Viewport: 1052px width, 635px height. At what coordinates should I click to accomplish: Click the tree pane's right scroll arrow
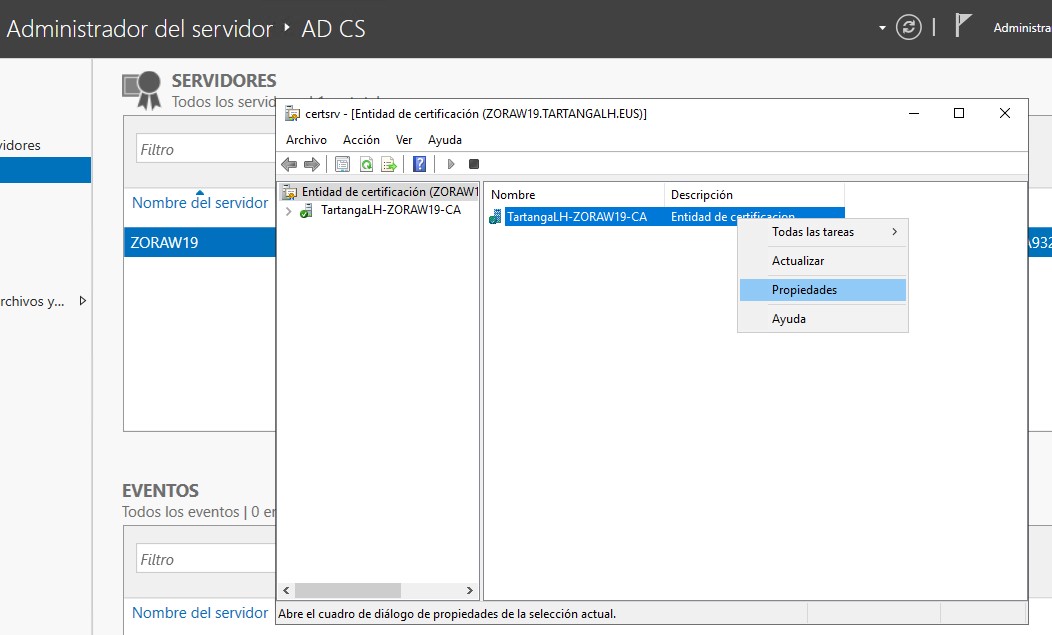click(470, 591)
